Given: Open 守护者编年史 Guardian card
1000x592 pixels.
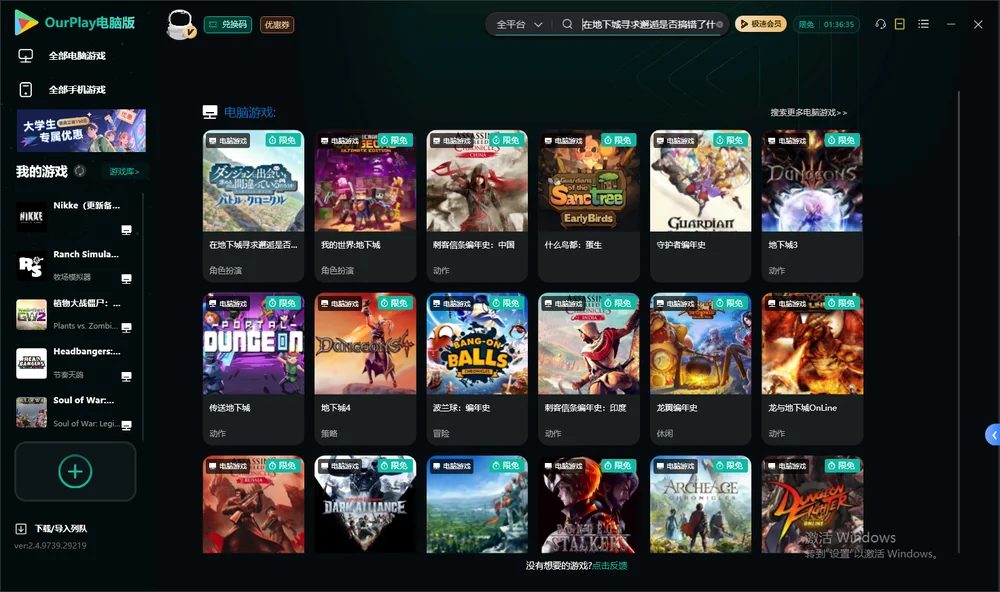Looking at the screenshot, I should coord(700,206).
